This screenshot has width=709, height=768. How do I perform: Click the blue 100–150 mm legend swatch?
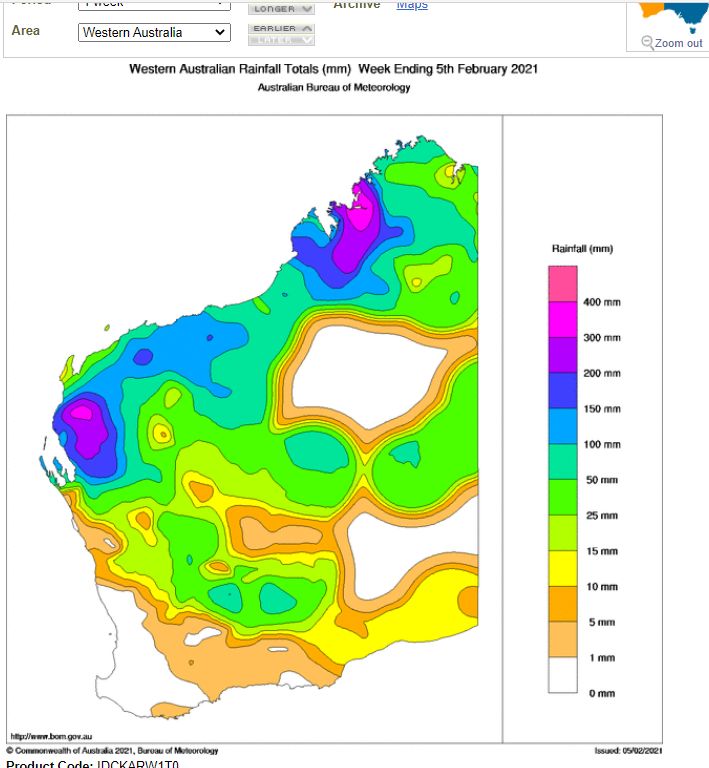pyautogui.click(x=563, y=426)
